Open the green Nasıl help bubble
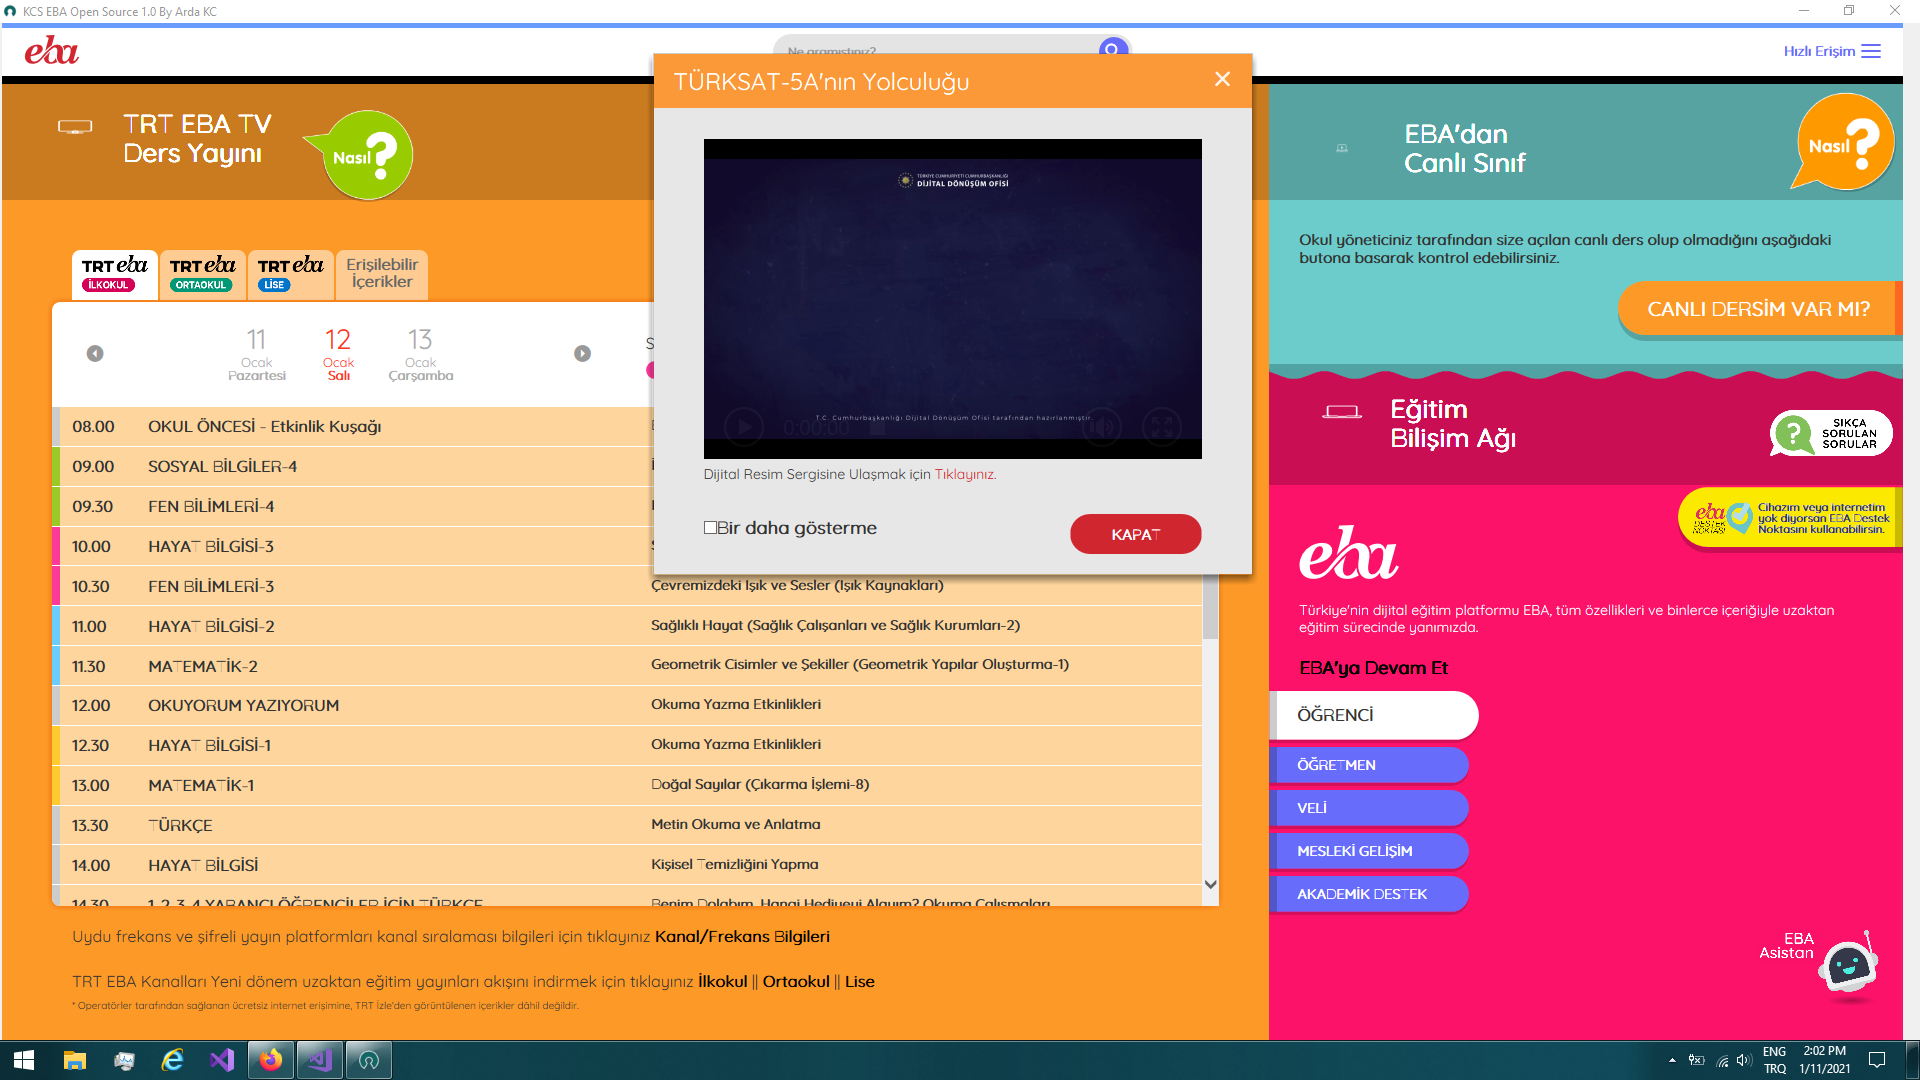1920x1080 pixels. coord(367,156)
